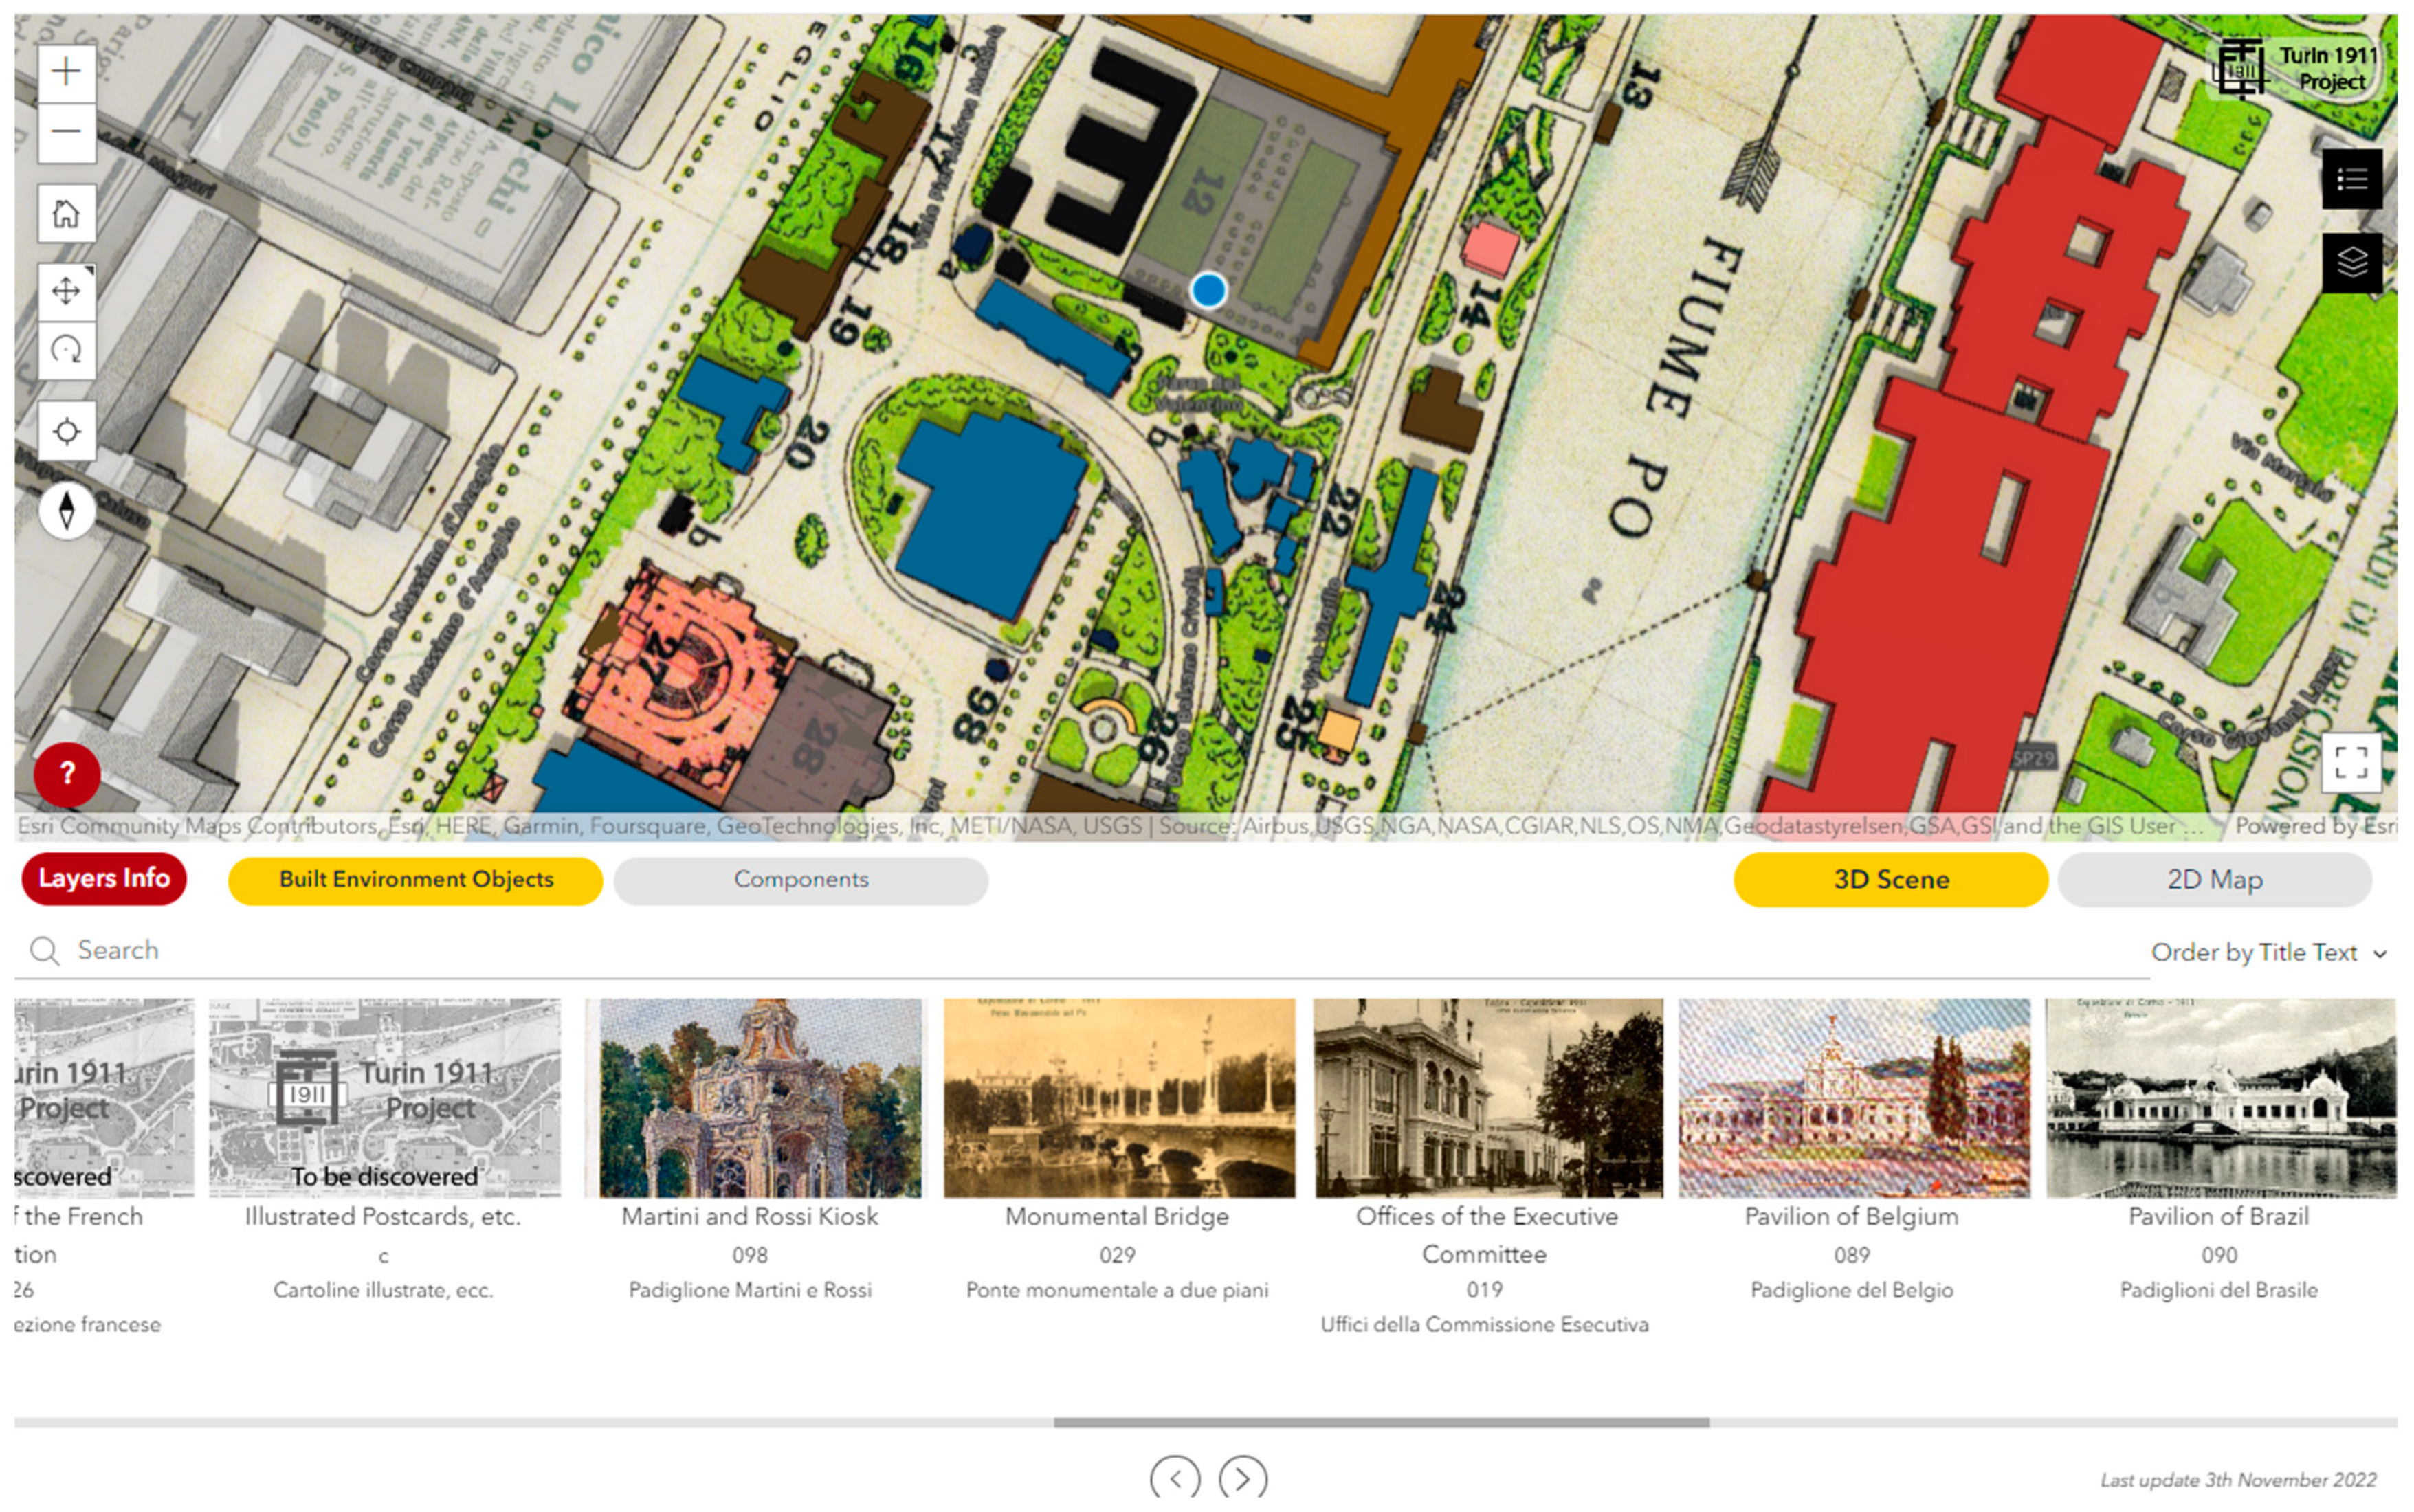
Task: Switch to the 2D Map view
Action: 2214,880
